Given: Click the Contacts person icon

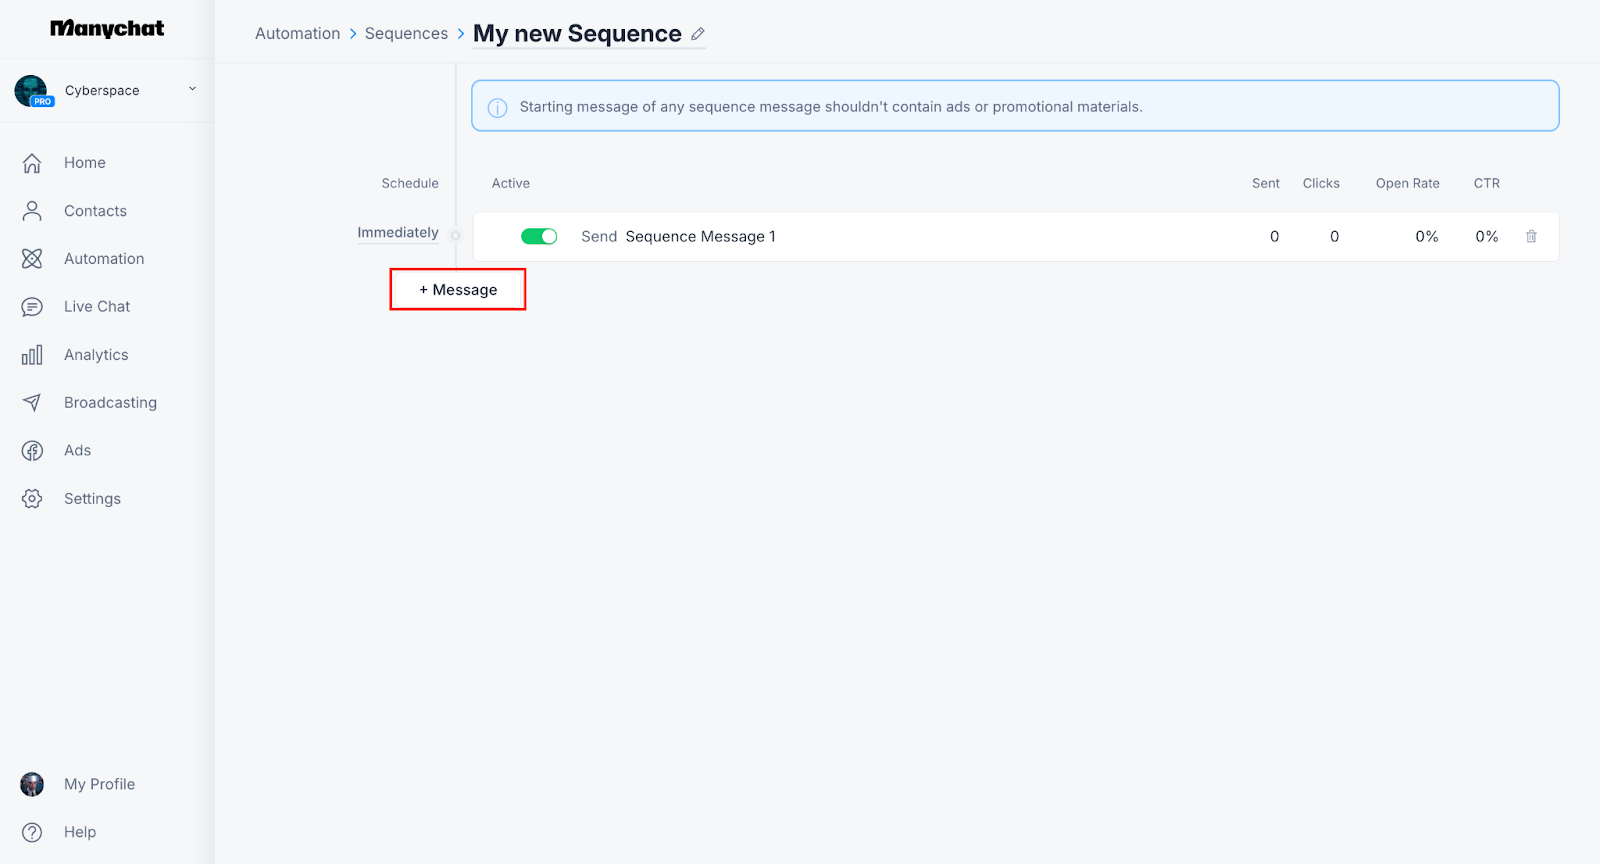Looking at the screenshot, I should (x=32, y=211).
